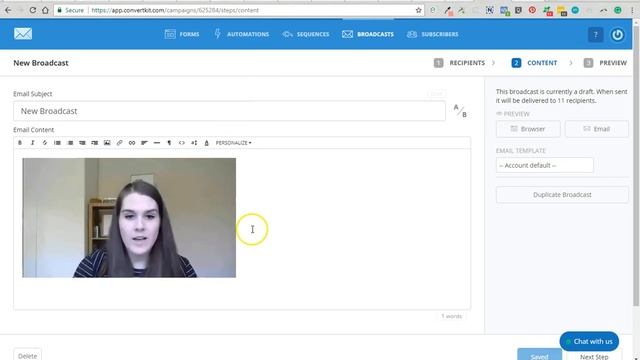Apply italic formatting in the editor toolbar
This screenshot has width=640, height=360.
pyautogui.click(x=32, y=143)
